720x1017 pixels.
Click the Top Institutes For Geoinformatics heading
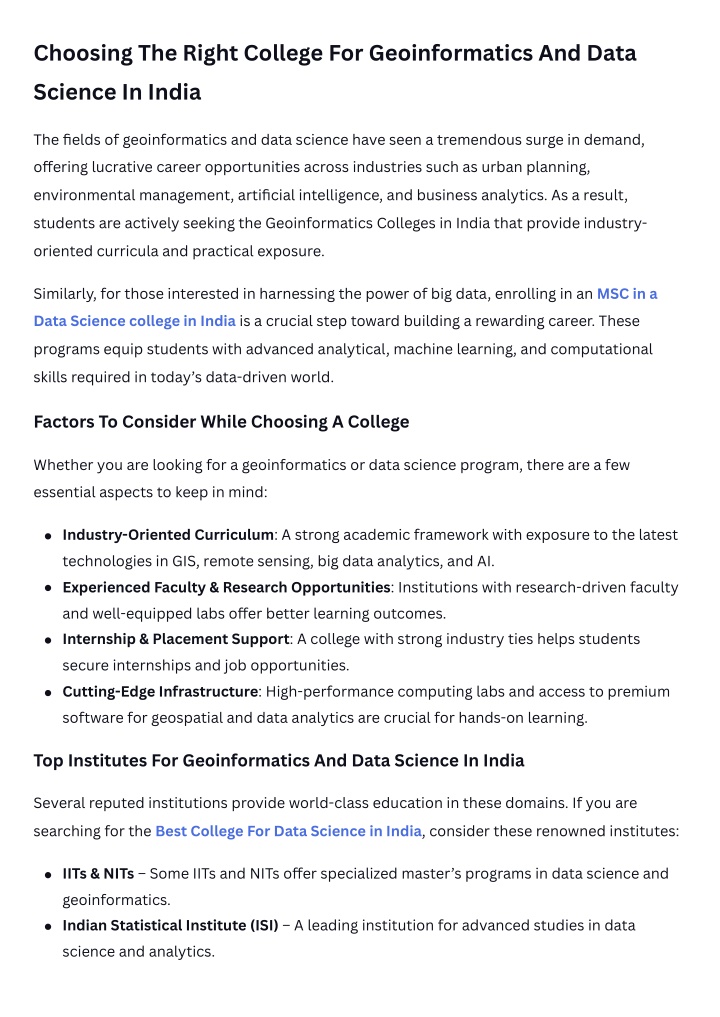279,760
